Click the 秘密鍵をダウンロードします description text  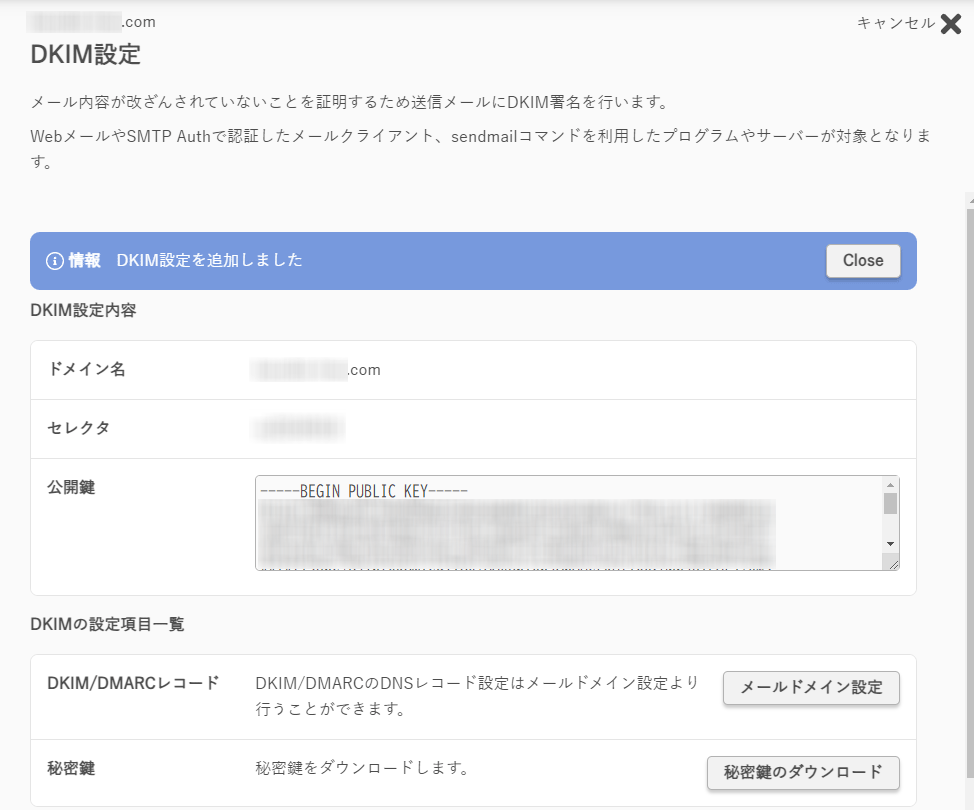tap(362, 769)
